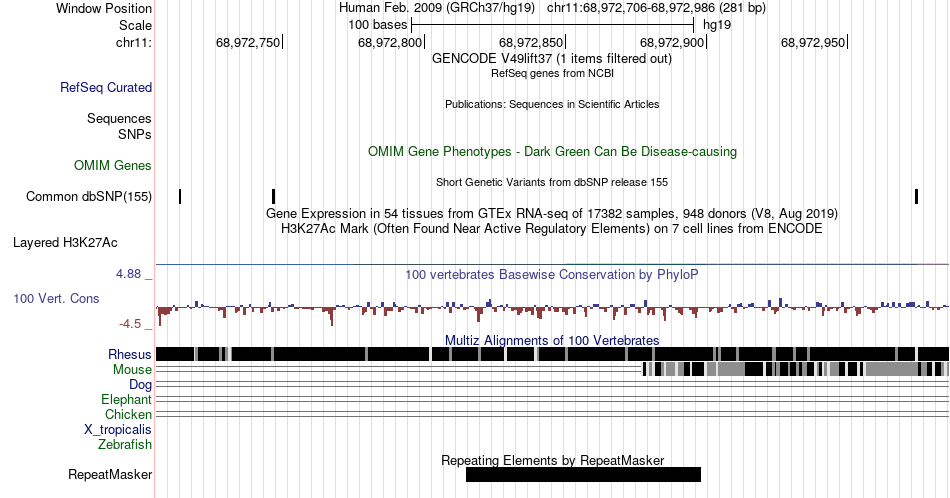950x498 pixels.
Task: Open the RefSeq Curated track label
Action: click(106, 87)
